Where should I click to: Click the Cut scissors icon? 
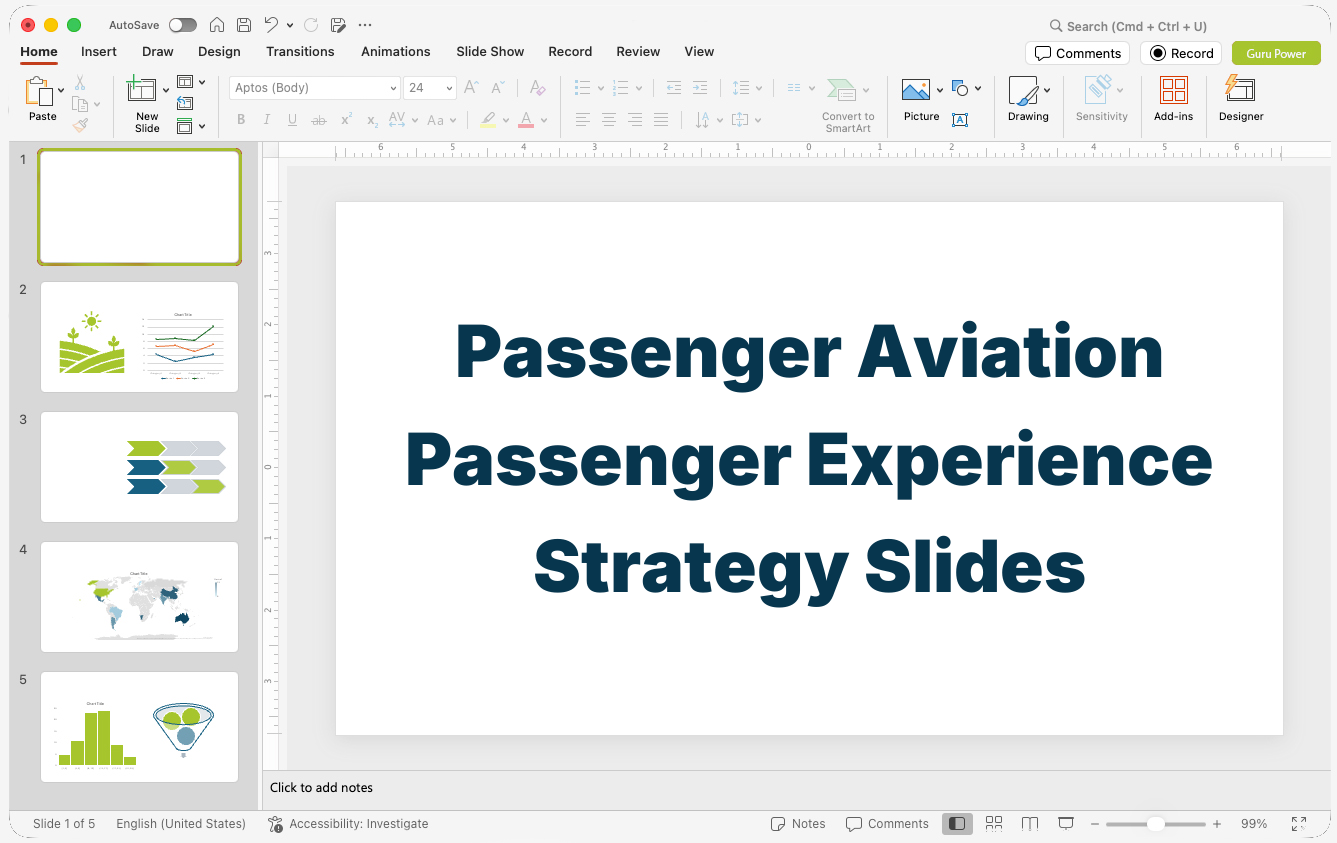(80, 83)
